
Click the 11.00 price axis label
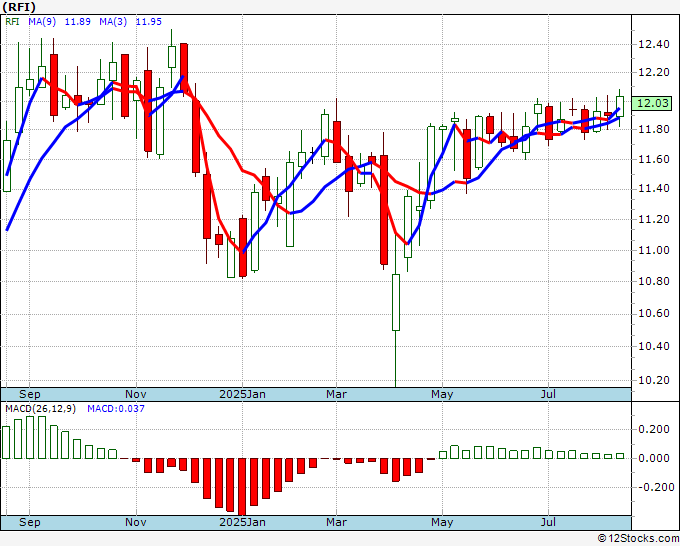tap(653, 251)
